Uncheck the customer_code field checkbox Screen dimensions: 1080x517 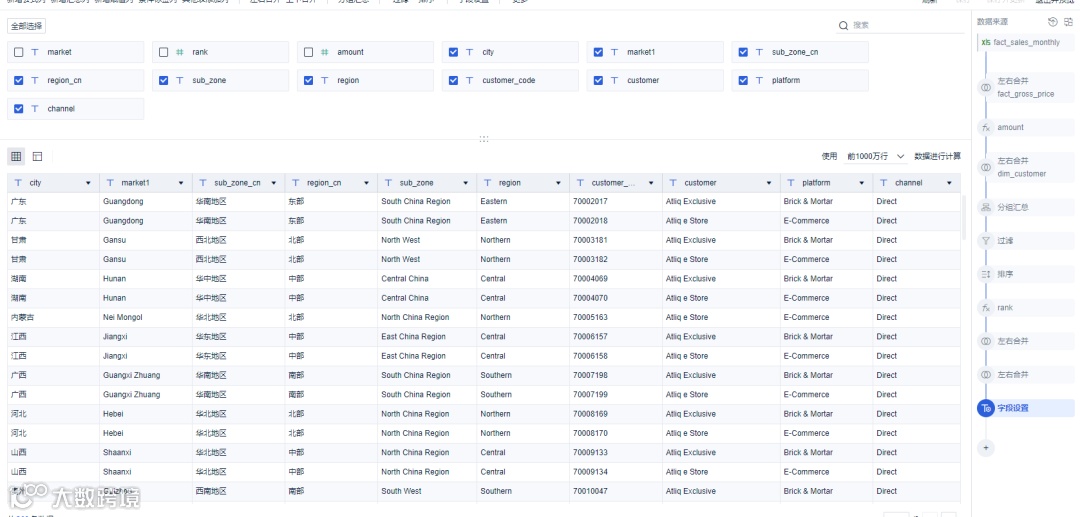click(453, 81)
